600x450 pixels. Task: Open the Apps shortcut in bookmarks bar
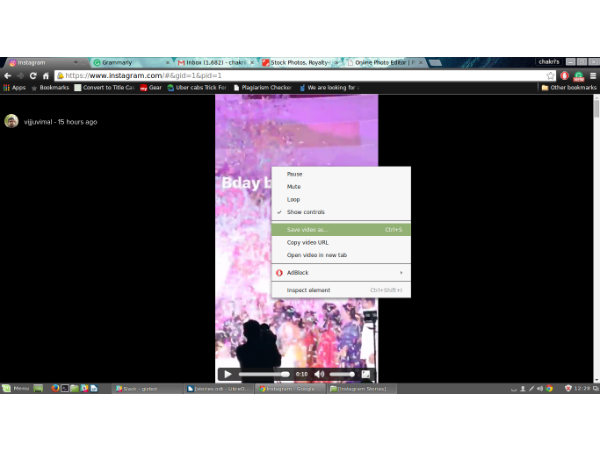click(x=14, y=88)
